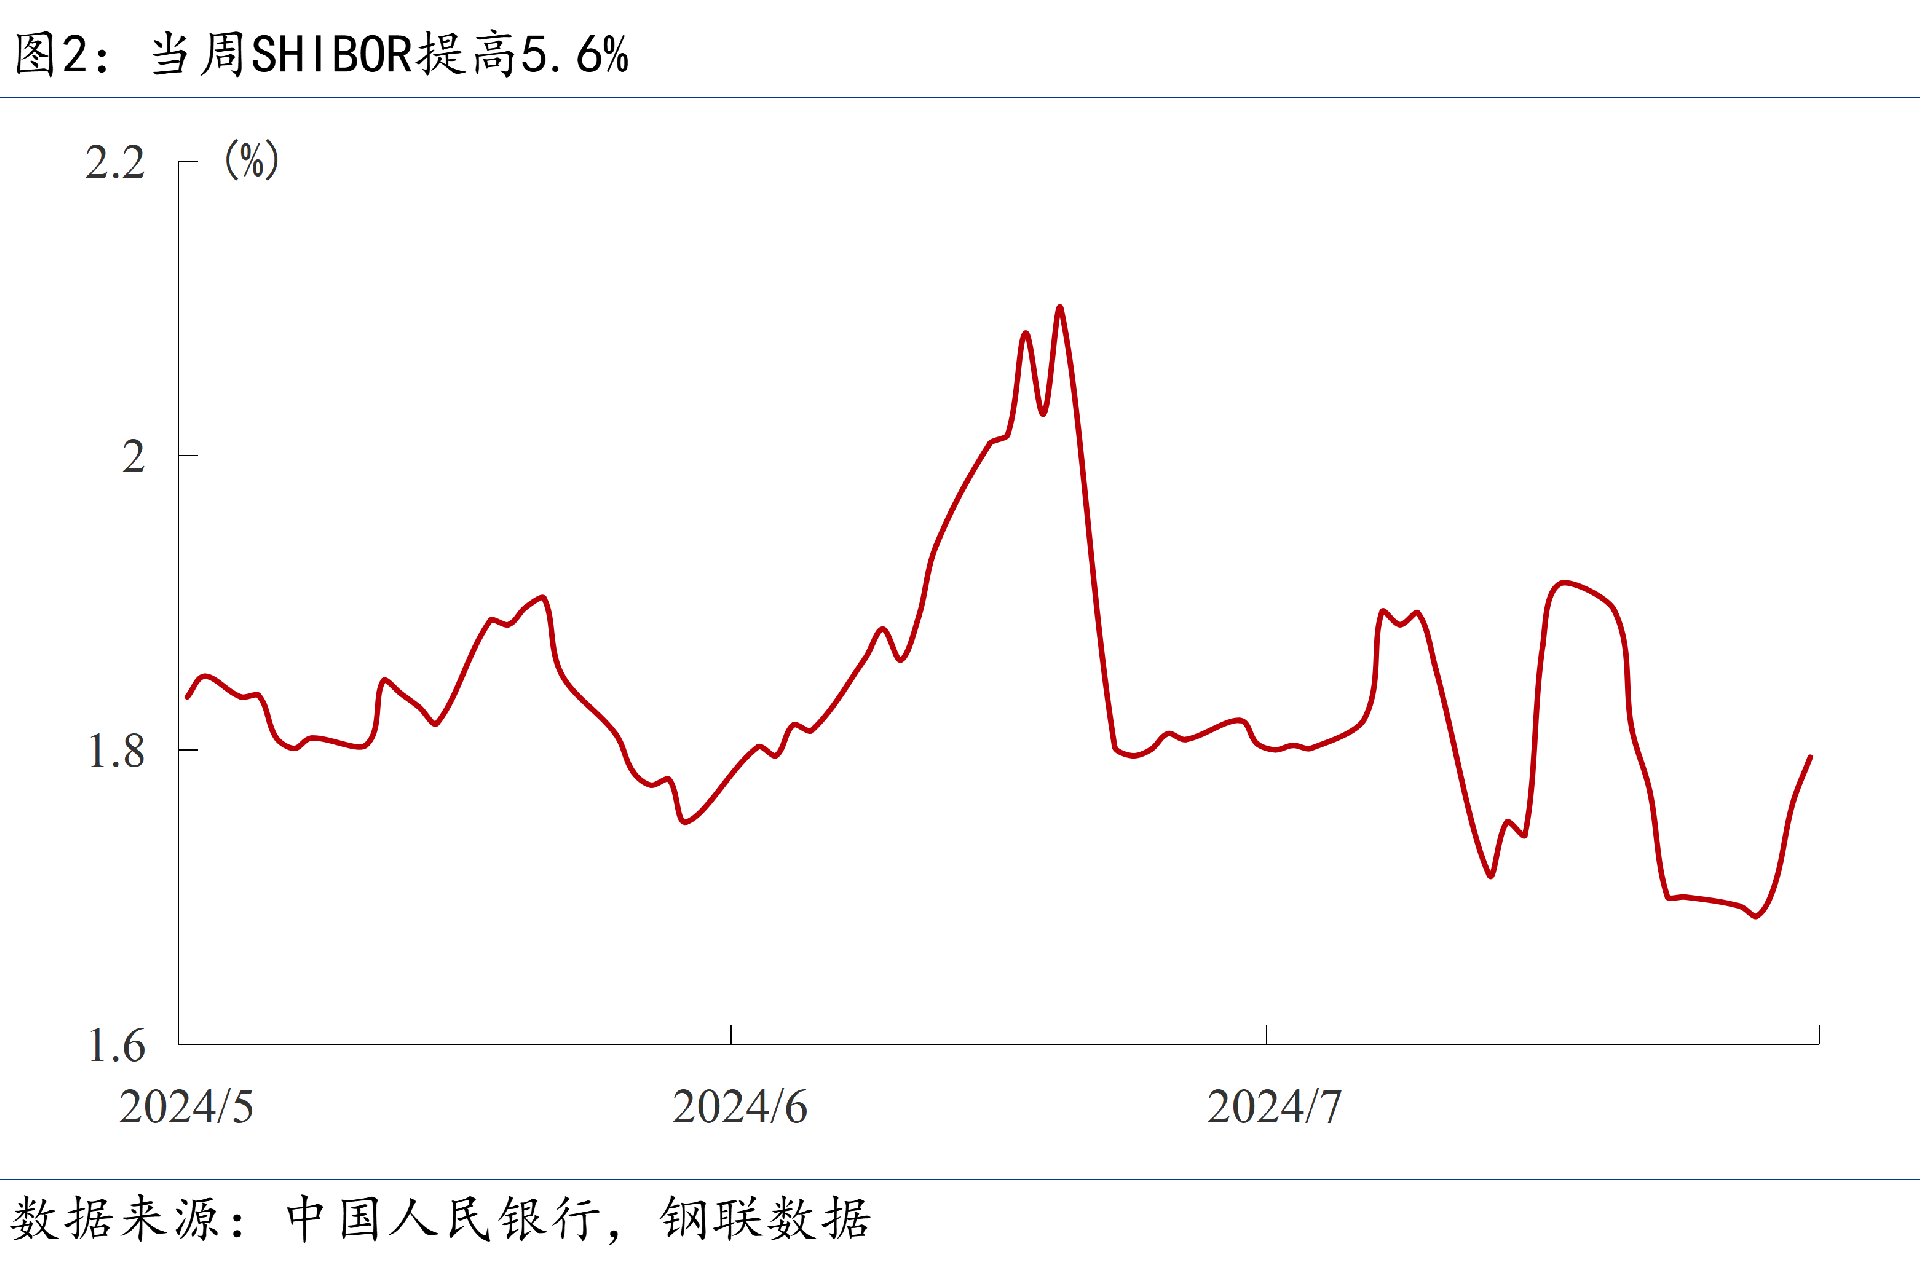Image resolution: width=1920 pixels, height=1279 pixels.
Task: Click the 2.2 y-axis label
Action: point(114,163)
